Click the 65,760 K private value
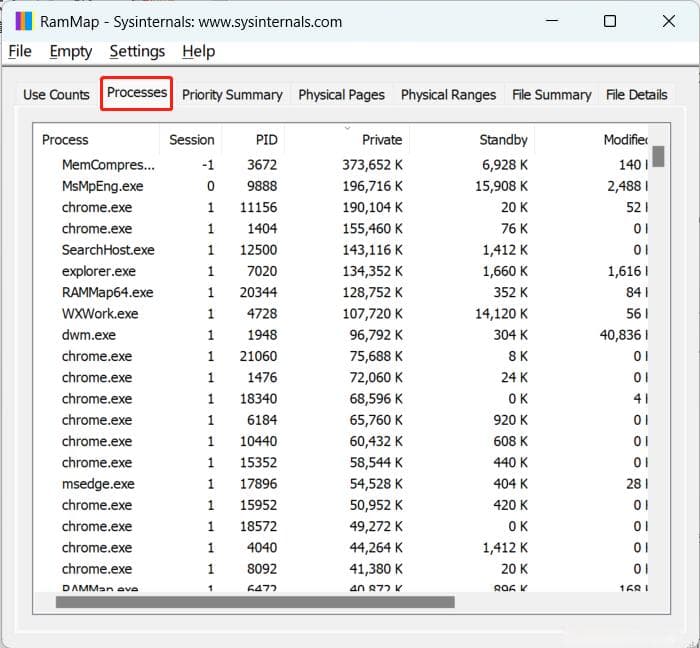 click(376, 420)
